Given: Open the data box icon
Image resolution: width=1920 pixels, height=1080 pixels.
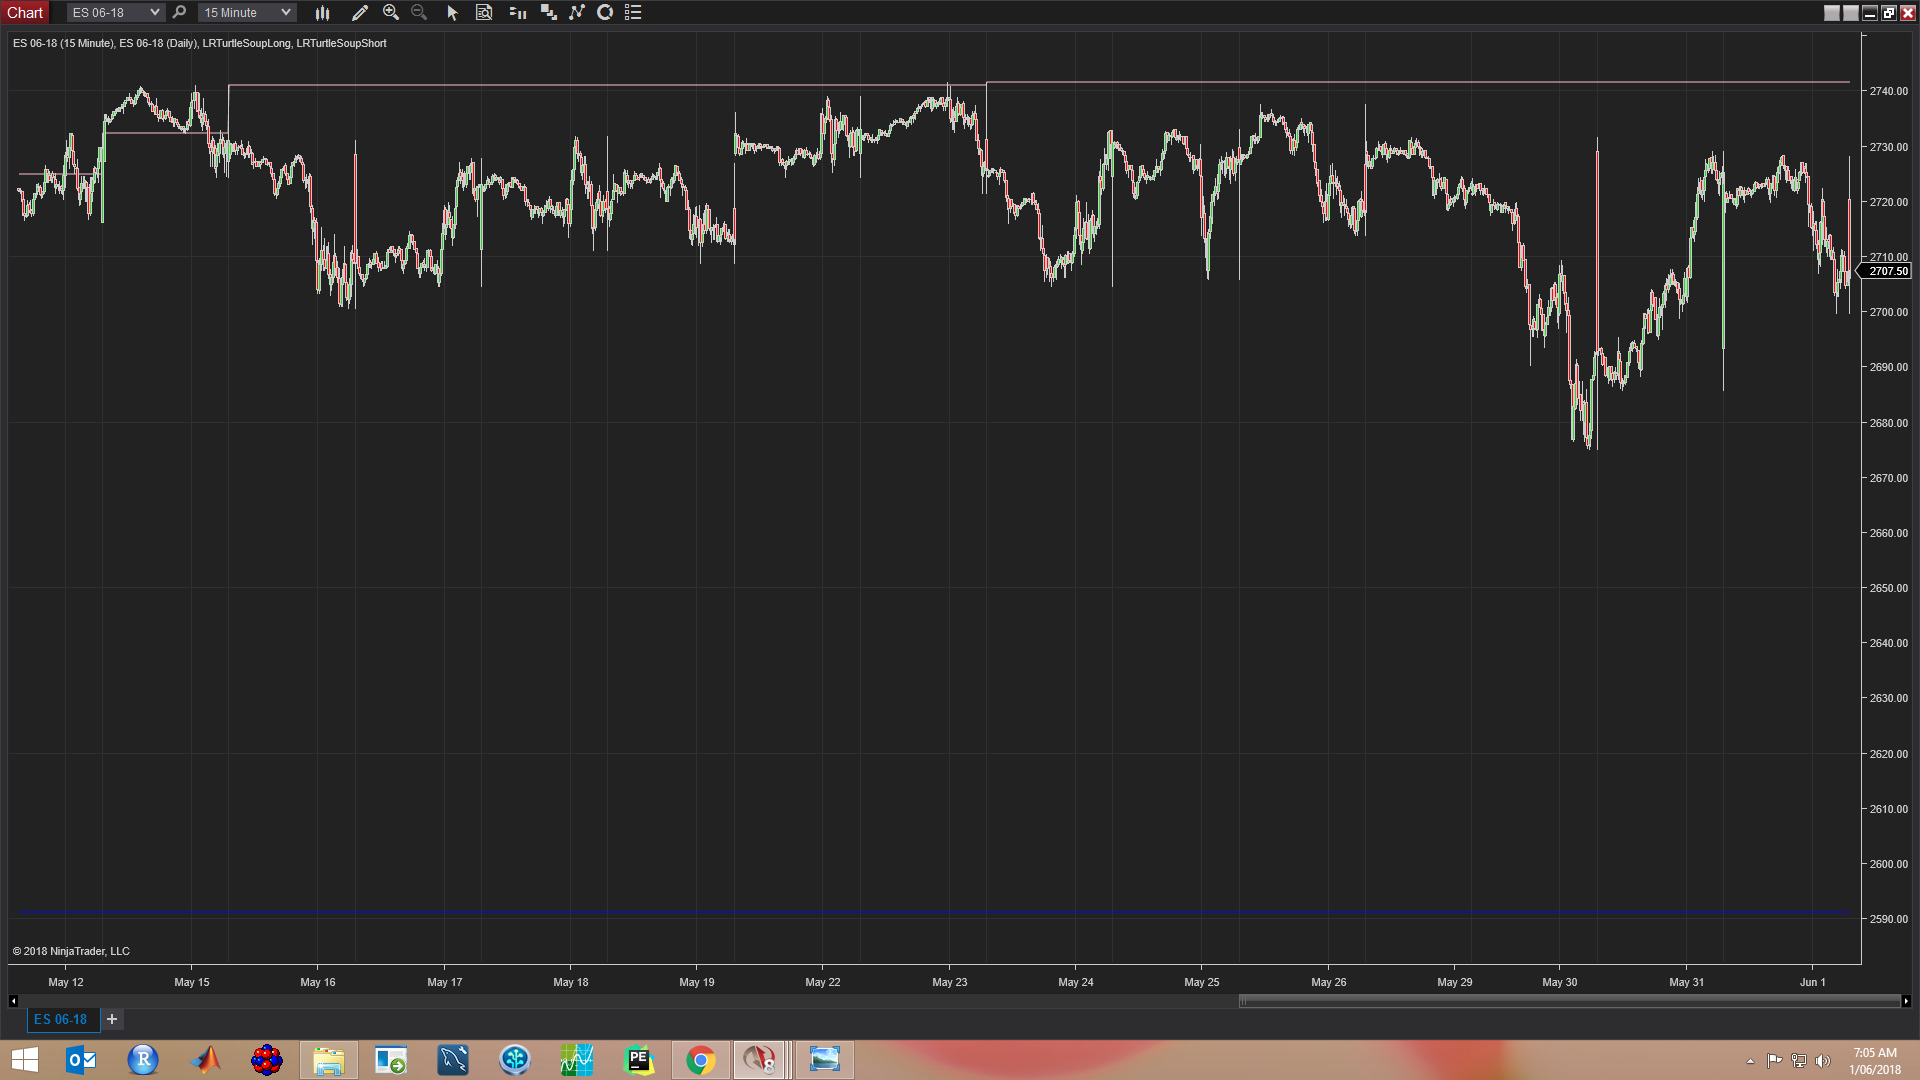Looking at the screenshot, I should click(x=484, y=13).
